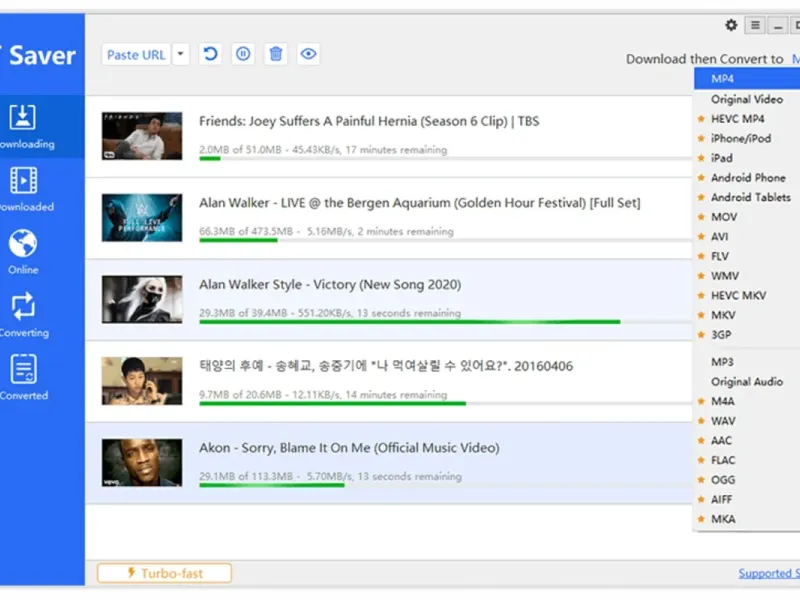Screen dimensions: 800x600
Task: Choose 3GP format option
Action: pyautogui.click(x=747, y=335)
